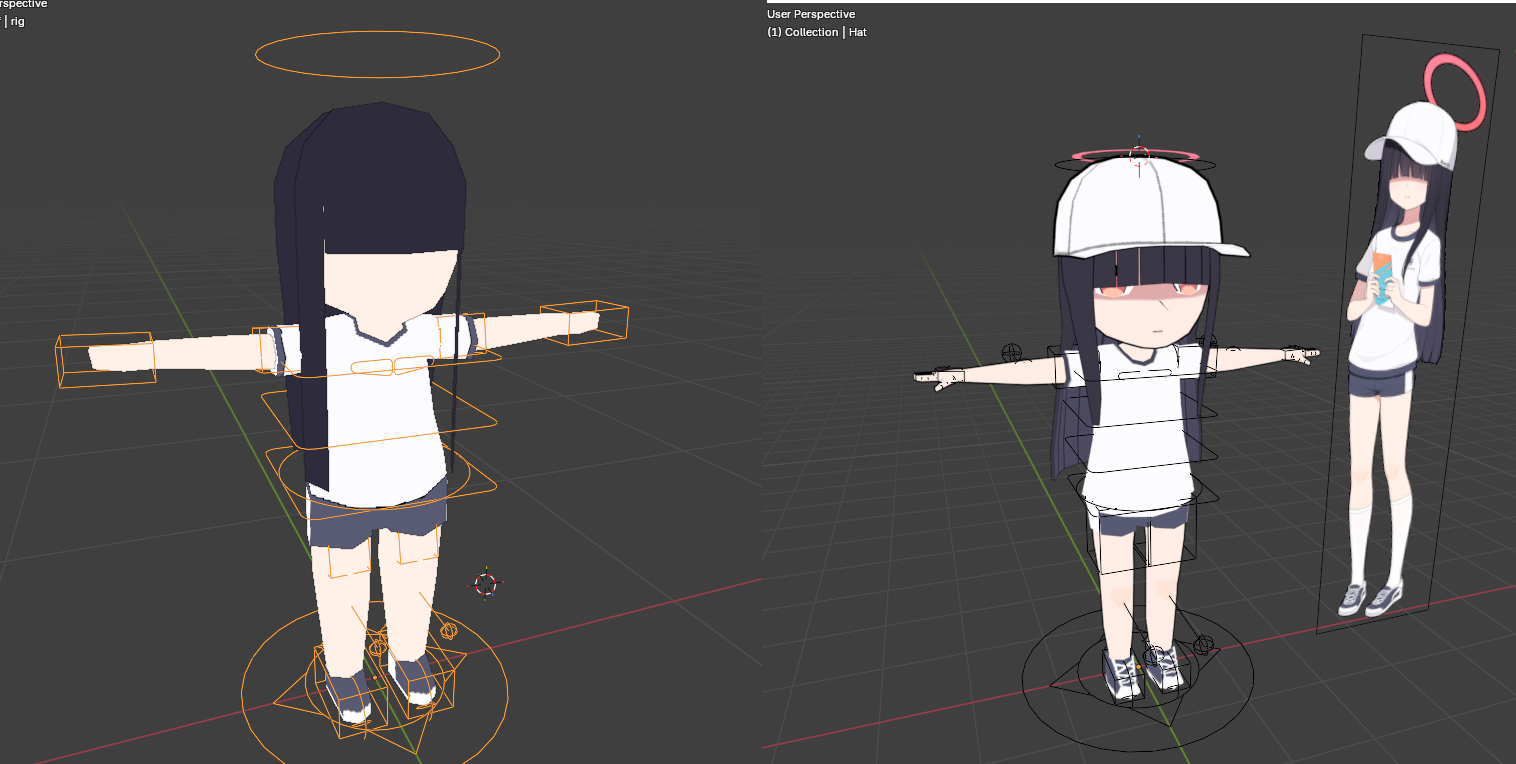
Task: Select the orange halo ring above the low-poly head
Action: point(377,33)
